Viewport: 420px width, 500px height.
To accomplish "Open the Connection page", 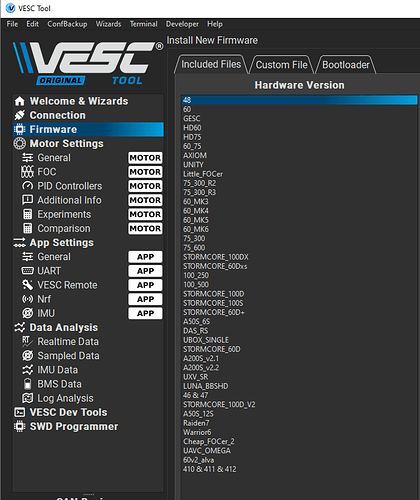I will pos(88,115).
